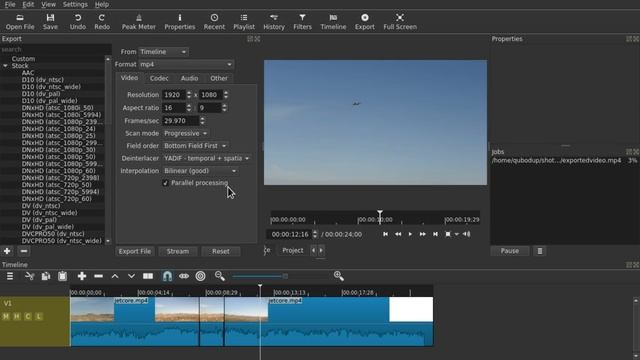Show the Recent files panel
The width and height of the screenshot is (640, 360).
[214, 22]
